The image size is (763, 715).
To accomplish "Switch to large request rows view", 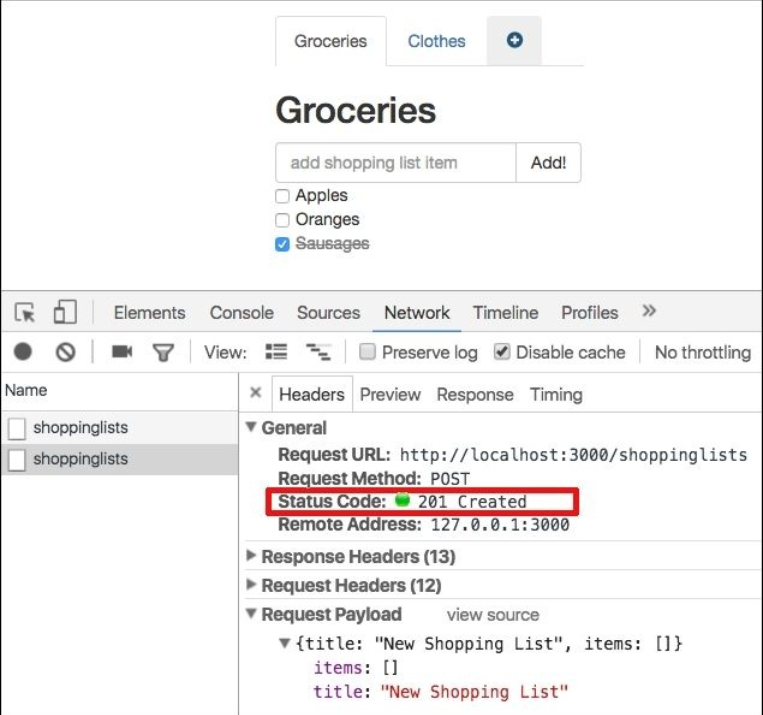I will click(x=276, y=352).
